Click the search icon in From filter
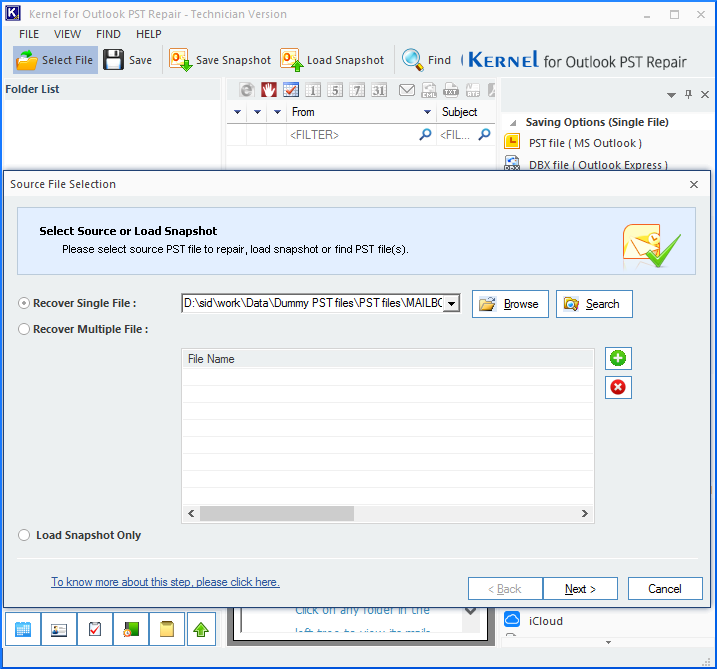The image size is (717, 669). pos(425,134)
